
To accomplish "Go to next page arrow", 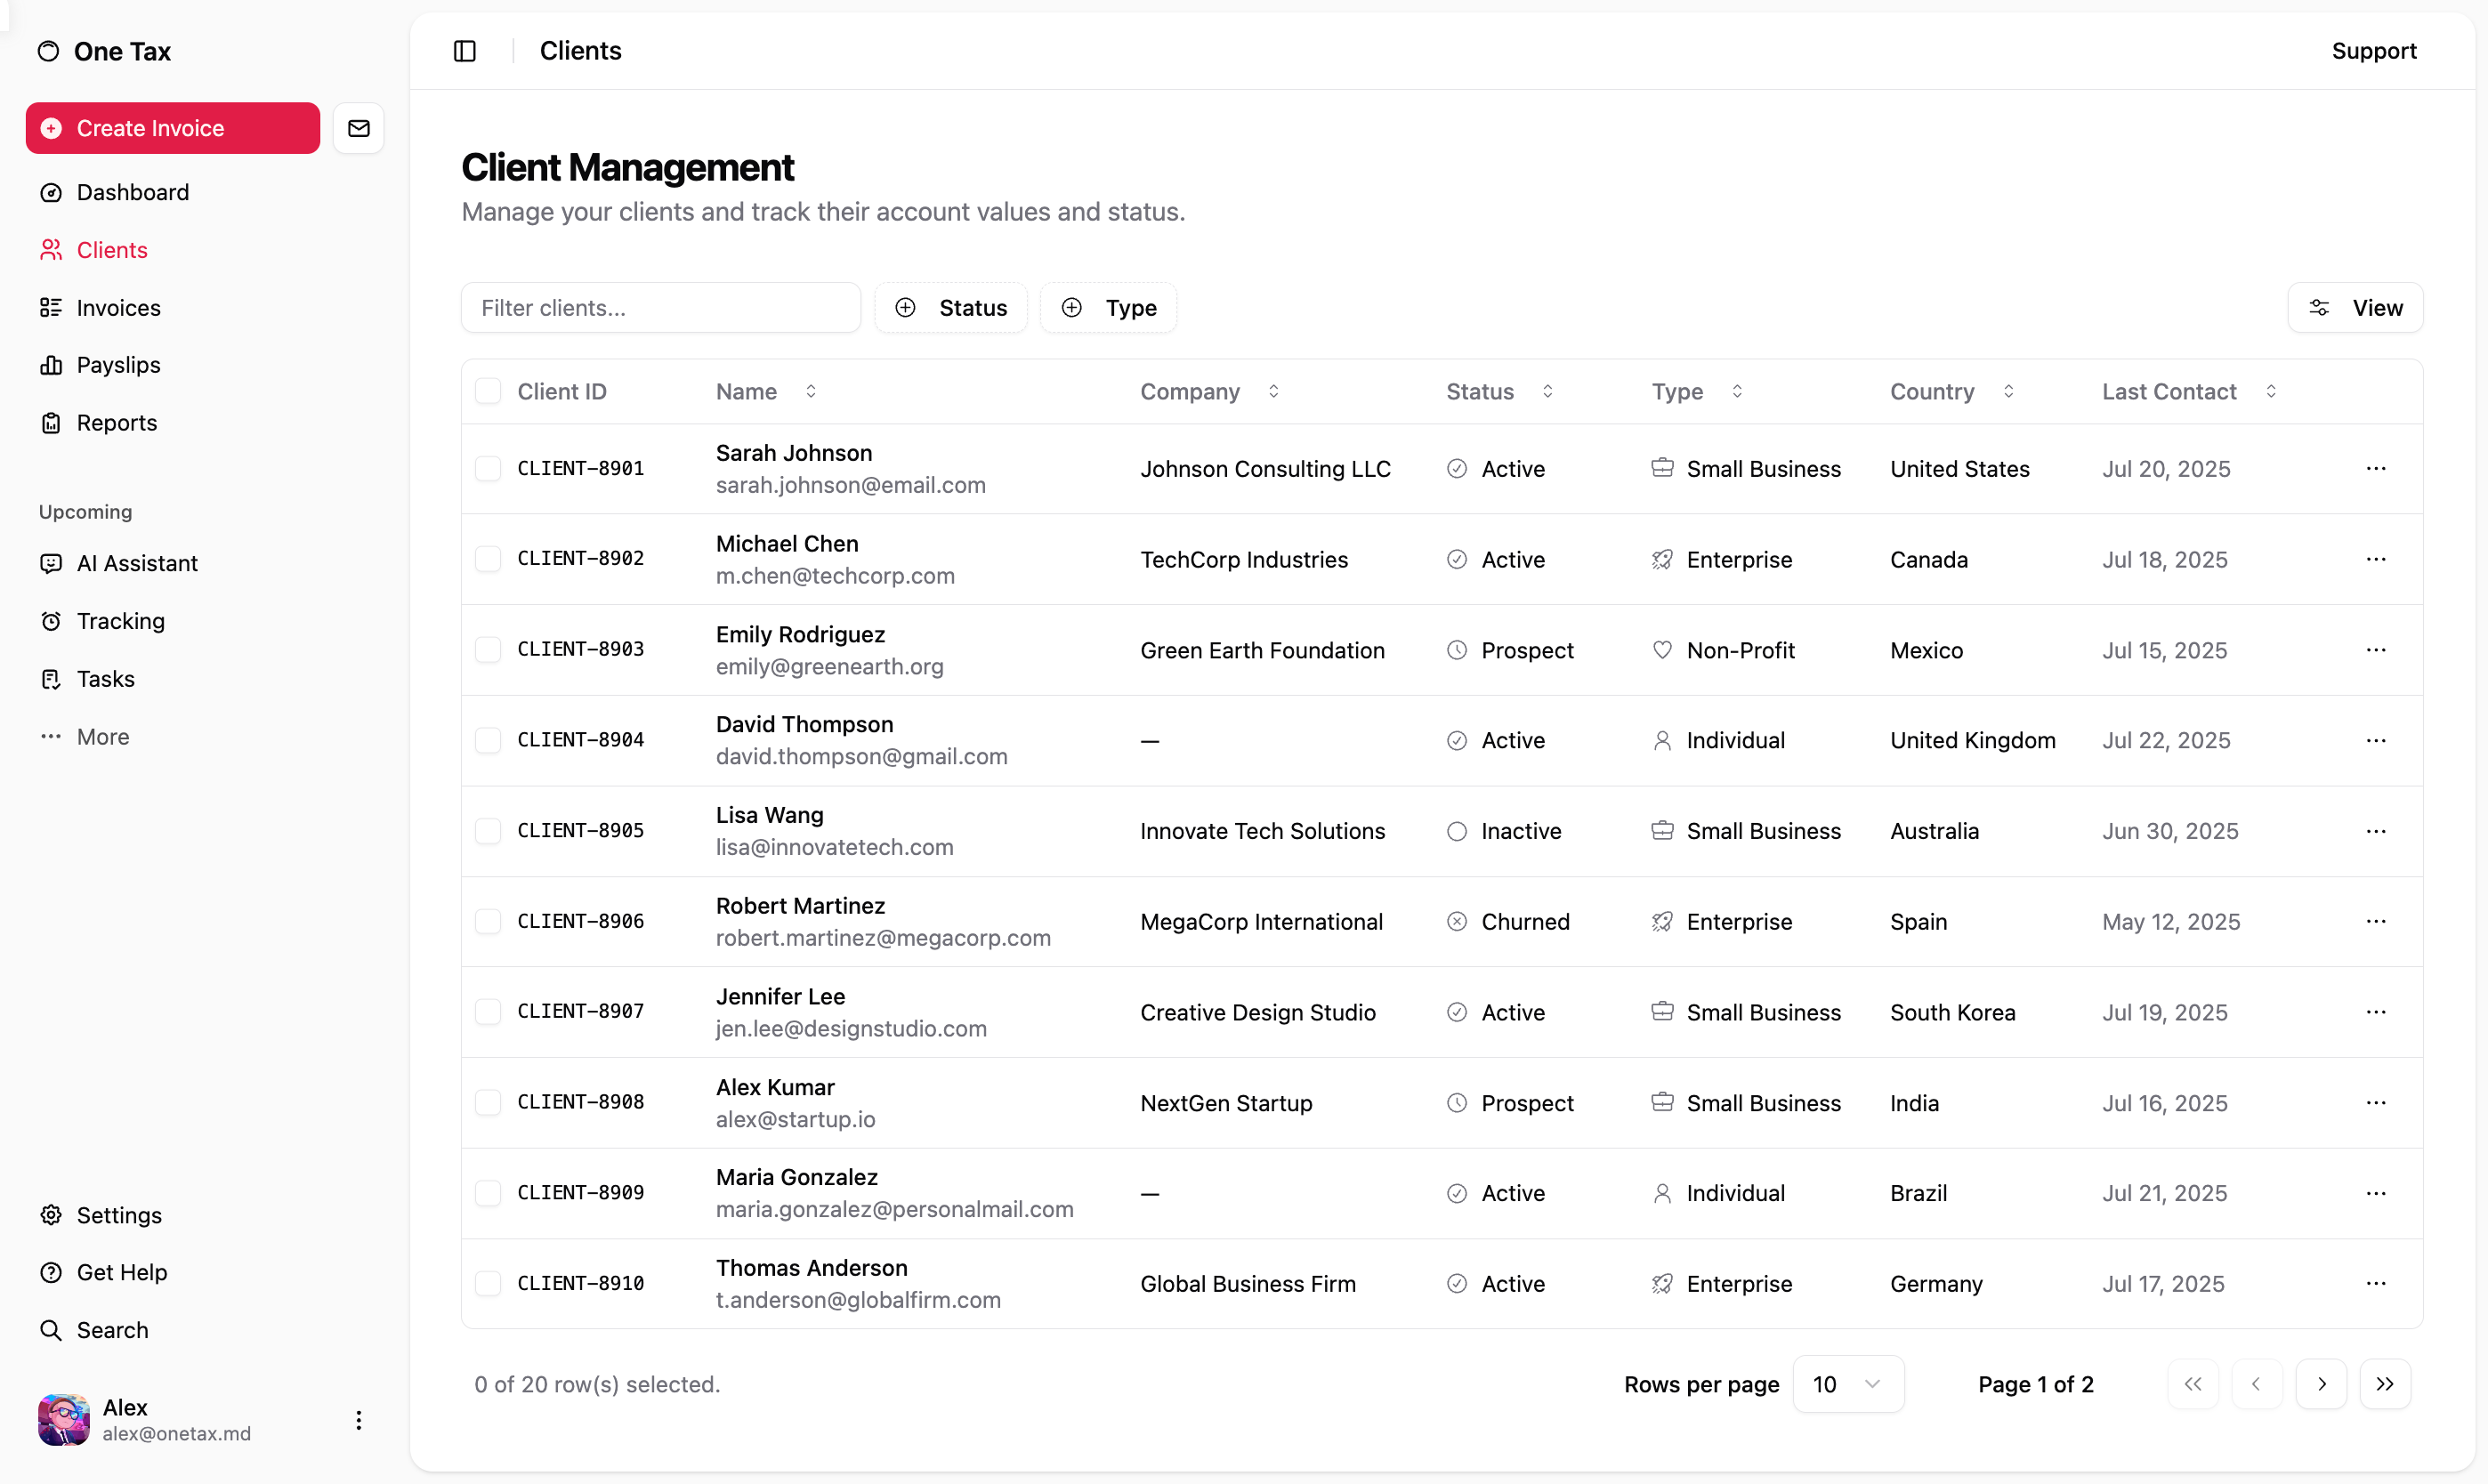I will coord(2321,1384).
